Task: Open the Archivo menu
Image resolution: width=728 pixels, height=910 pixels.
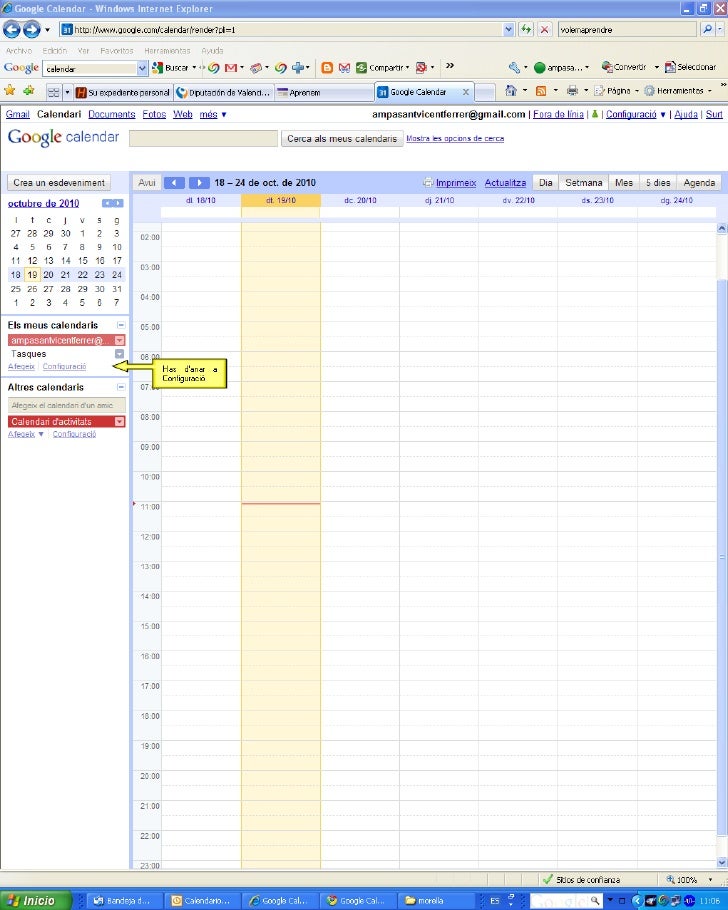Action: coord(19,51)
